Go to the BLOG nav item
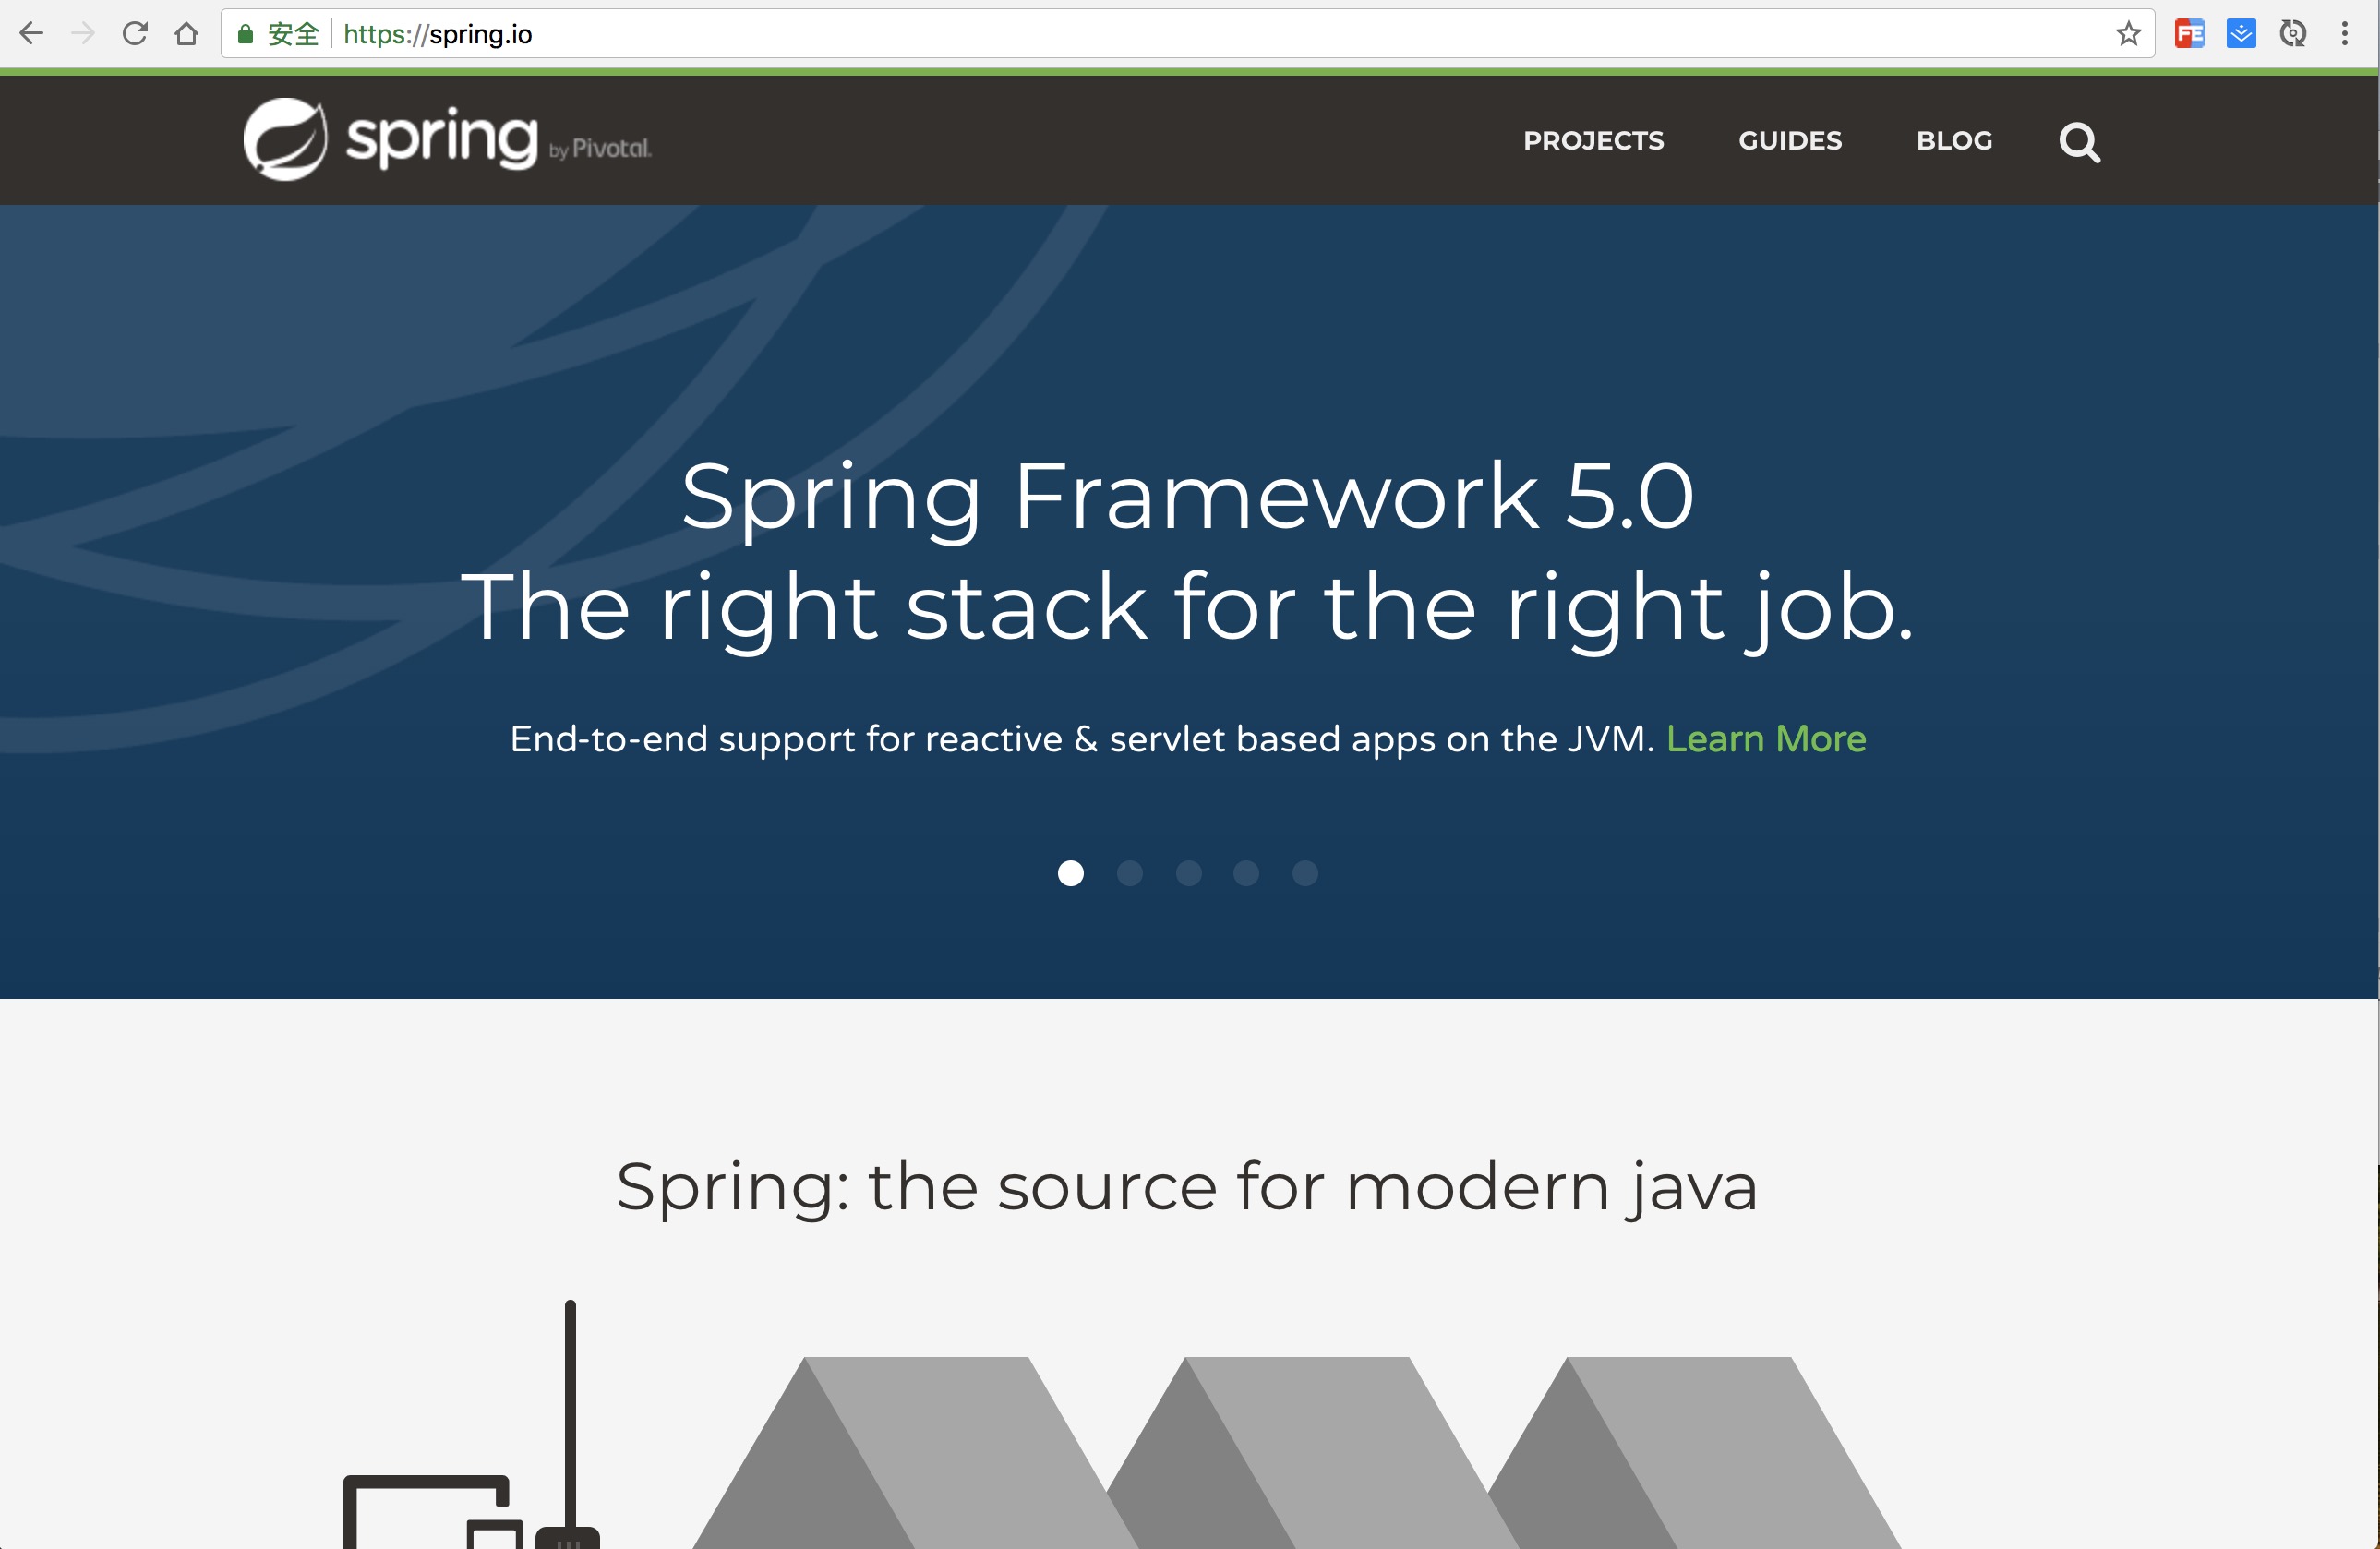Image resolution: width=2380 pixels, height=1549 pixels. tap(1954, 141)
